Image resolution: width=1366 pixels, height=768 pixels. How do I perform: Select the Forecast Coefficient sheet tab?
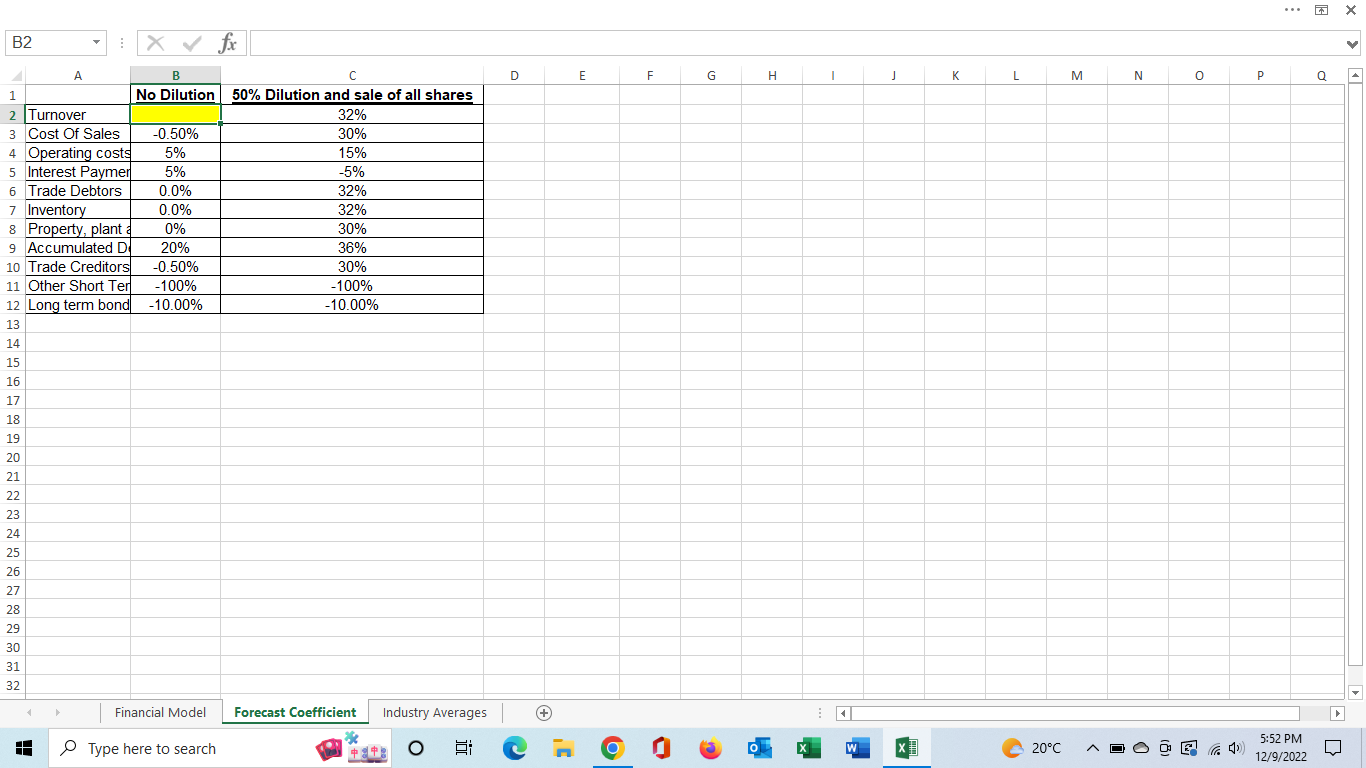pos(295,712)
